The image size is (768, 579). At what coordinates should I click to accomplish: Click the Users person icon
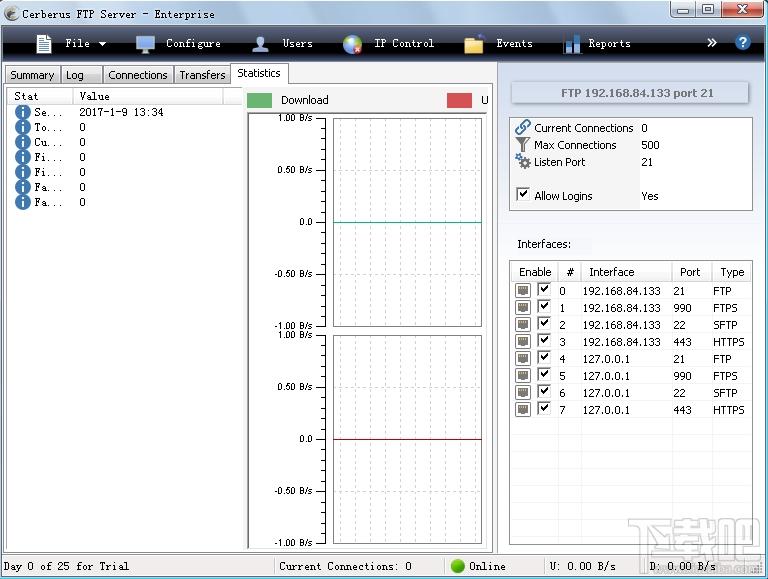coord(260,44)
